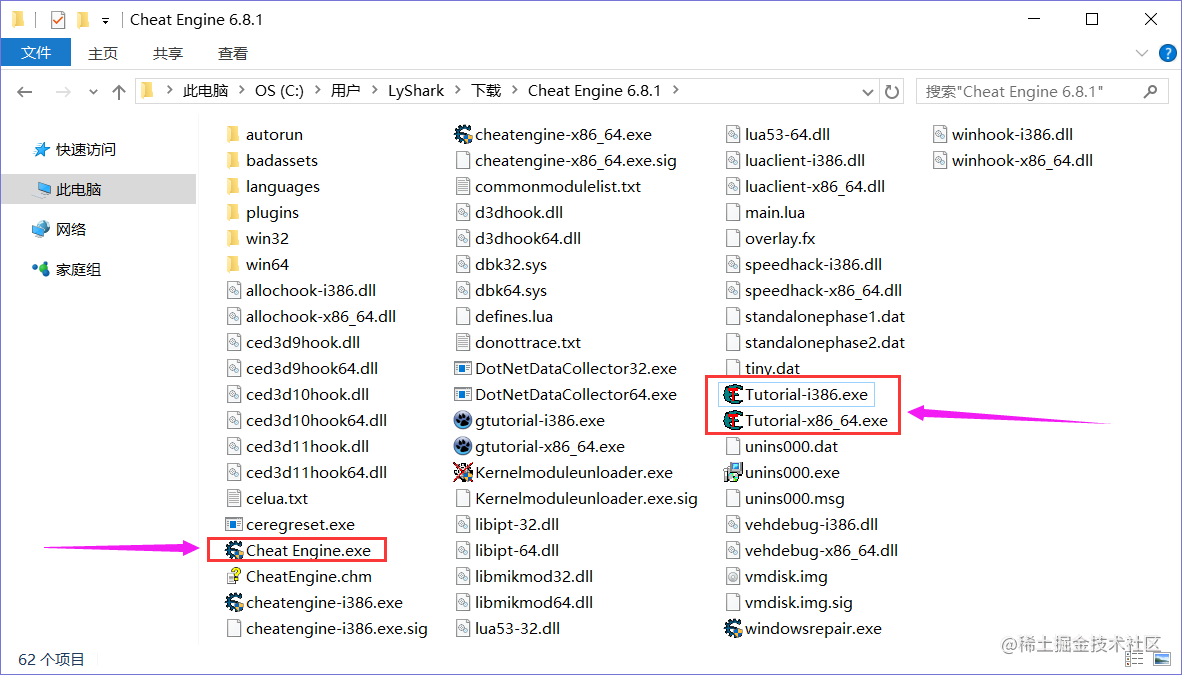Select 家庭组 in navigation pane
The image size is (1182, 675).
click(78, 269)
